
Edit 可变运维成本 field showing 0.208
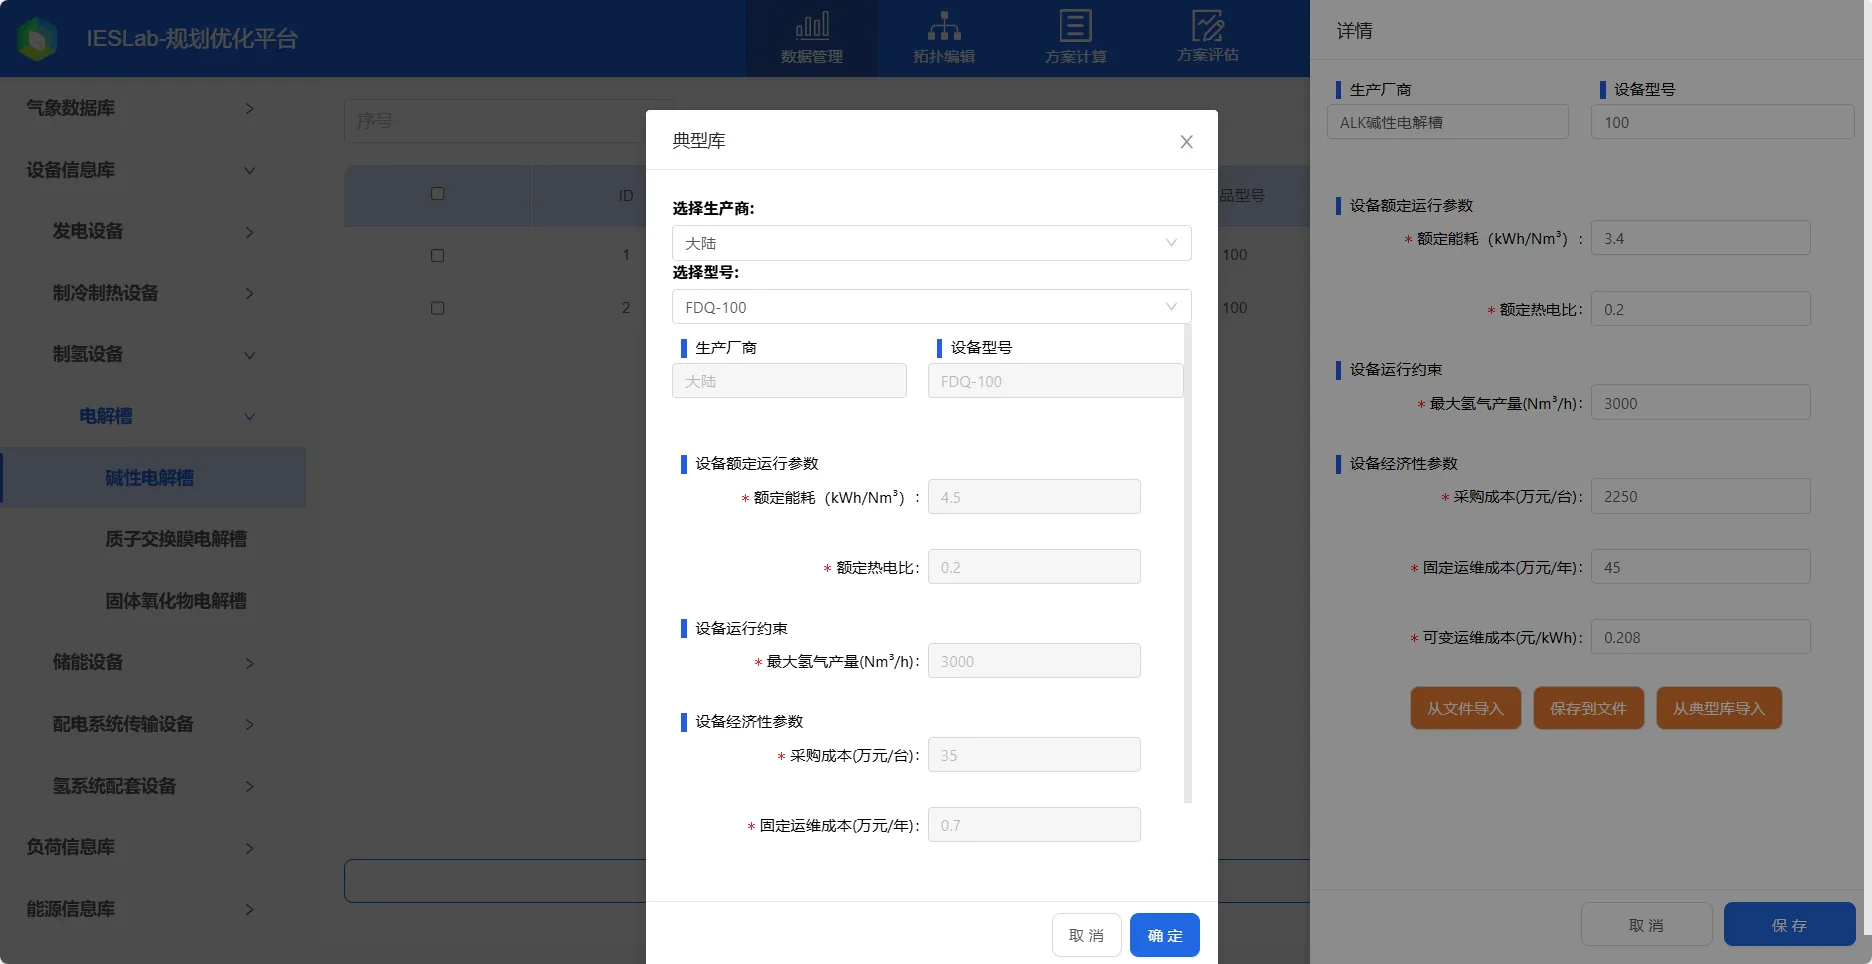click(x=1700, y=637)
